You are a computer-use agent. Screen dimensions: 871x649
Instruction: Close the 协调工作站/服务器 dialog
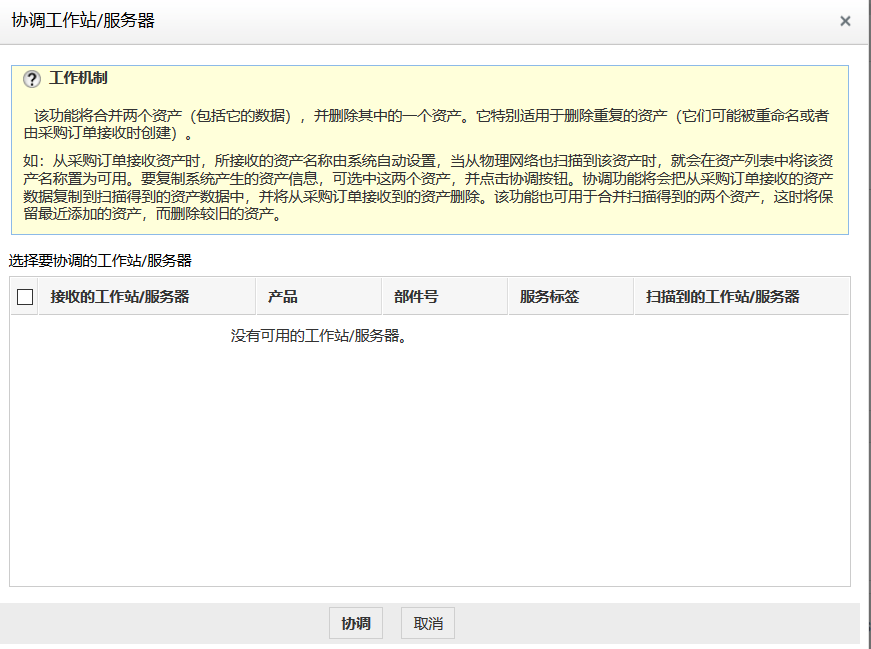845,21
